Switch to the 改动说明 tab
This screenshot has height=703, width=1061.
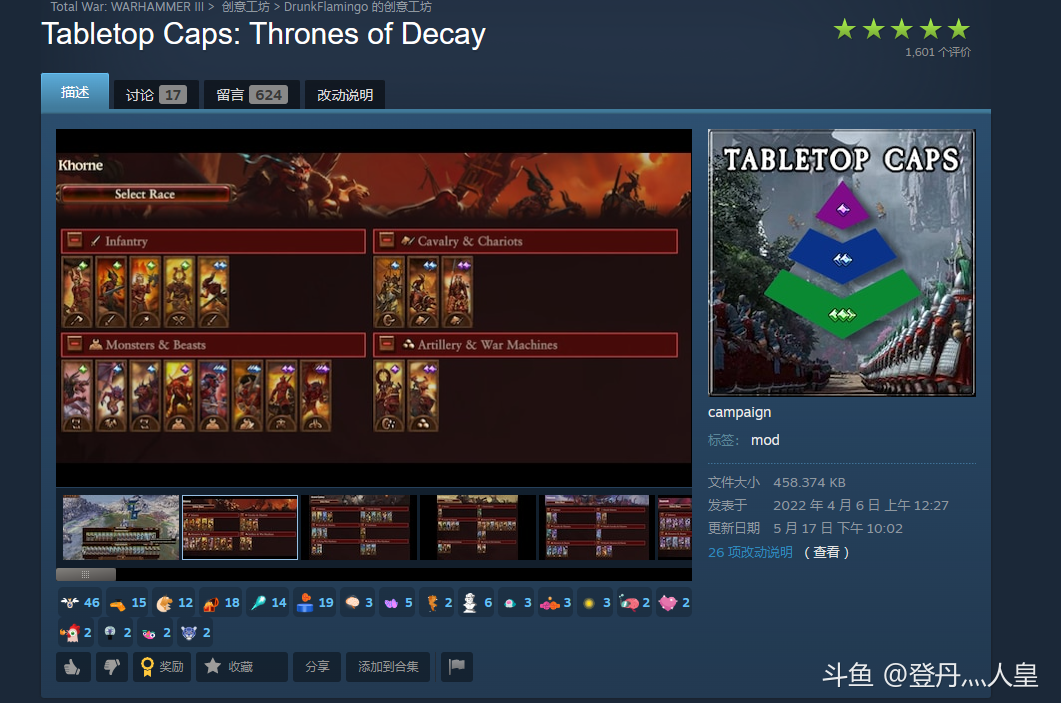pyautogui.click(x=344, y=94)
